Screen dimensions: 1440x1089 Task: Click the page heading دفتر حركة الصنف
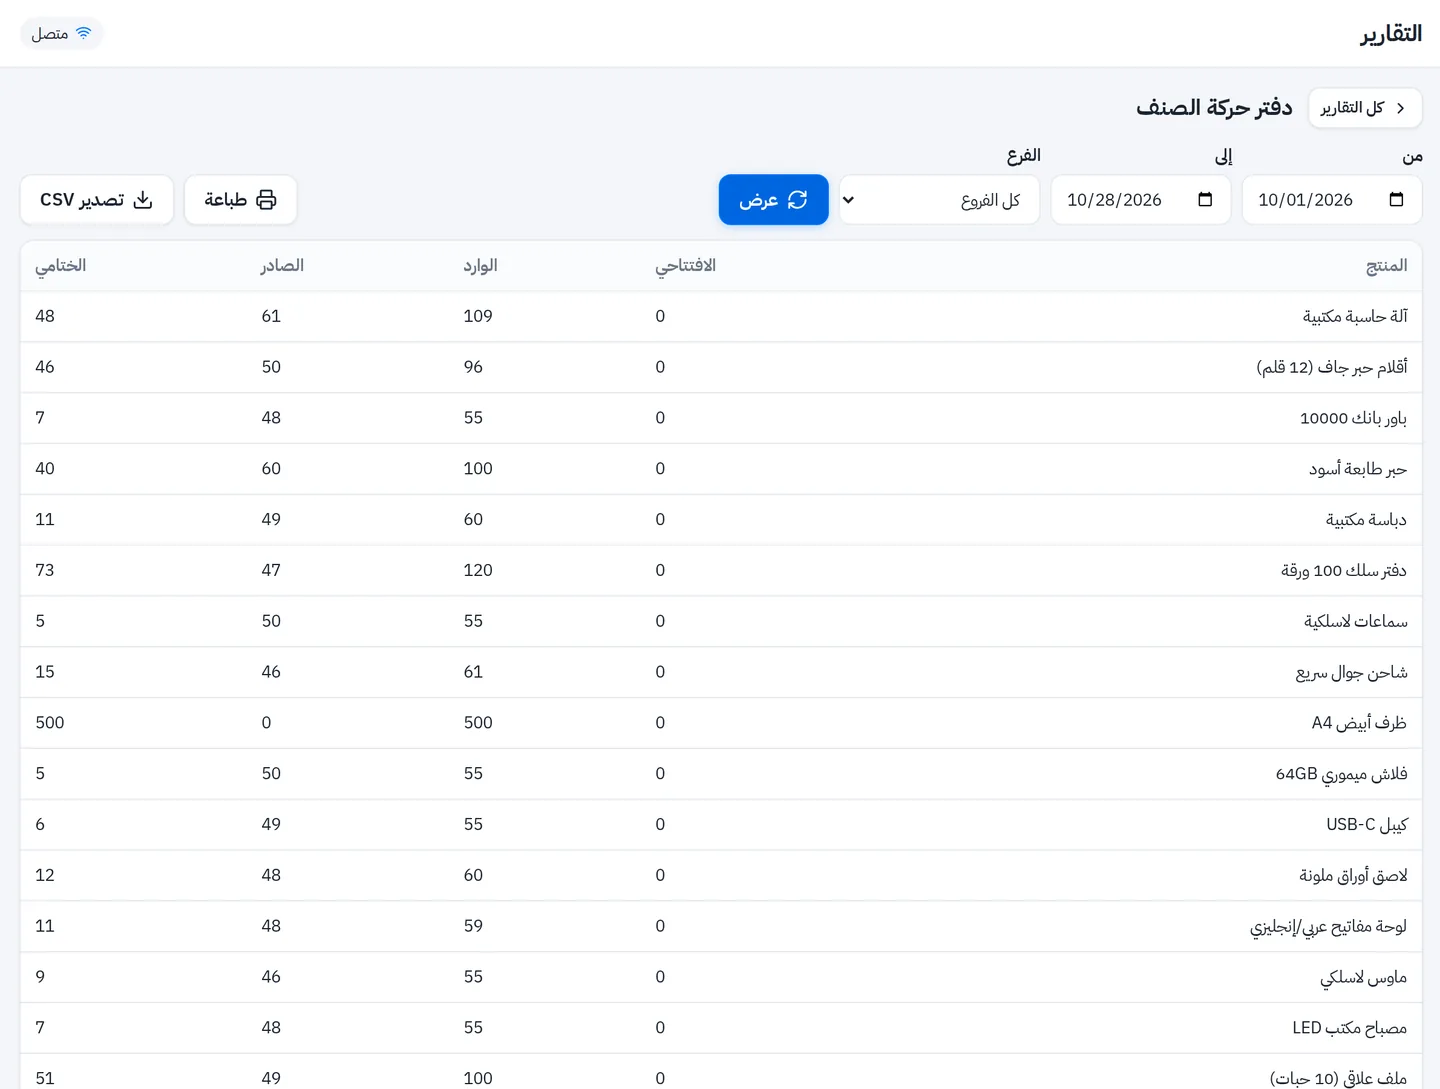point(1214,108)
